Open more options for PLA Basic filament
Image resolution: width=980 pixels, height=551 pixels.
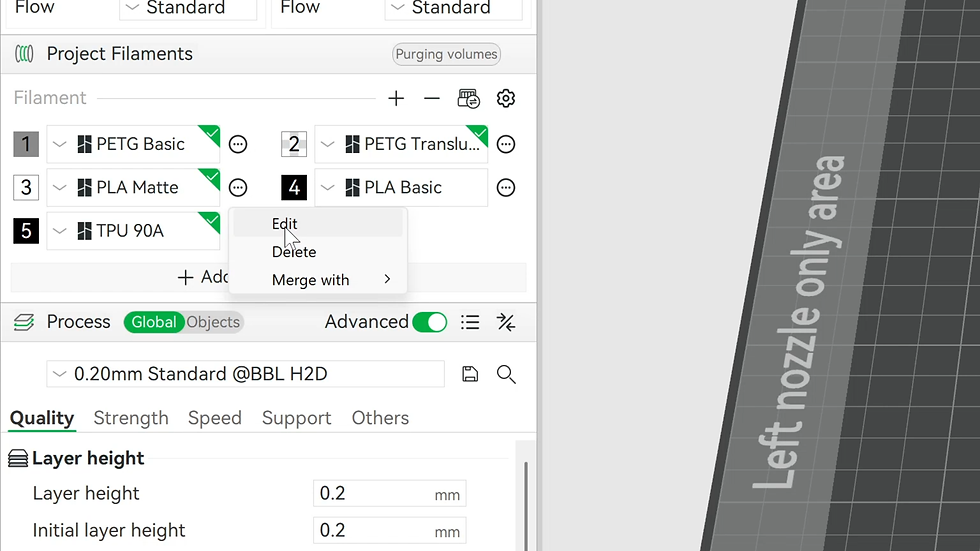click(506, 187)
